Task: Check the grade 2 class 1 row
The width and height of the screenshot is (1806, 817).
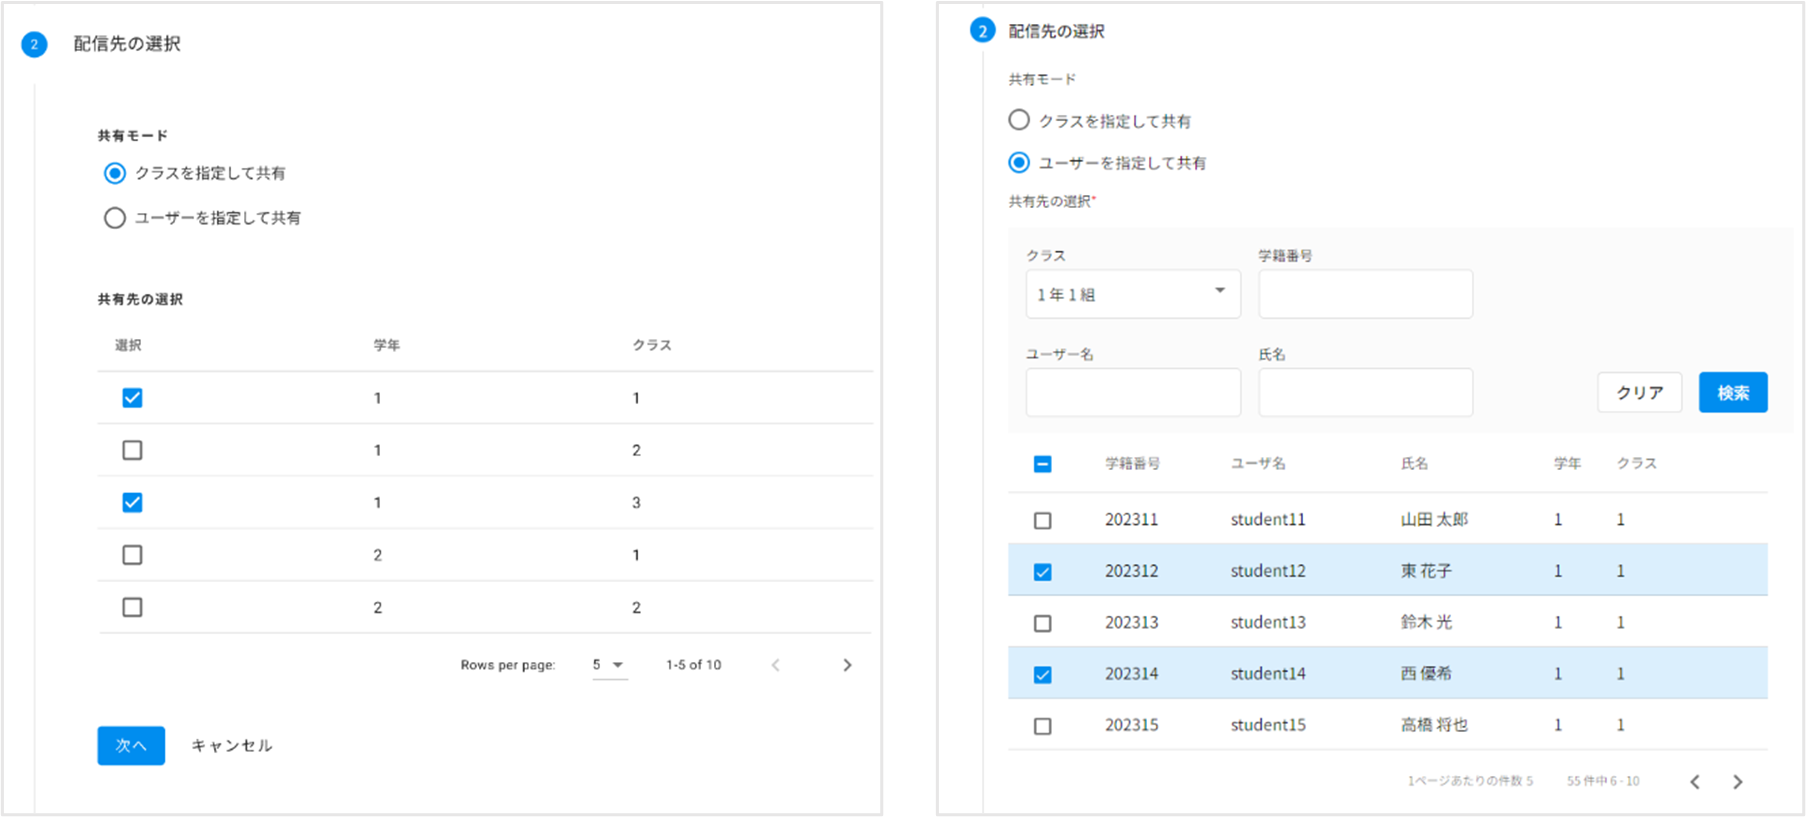Action: pyautogui.click(x=132, y=555)
